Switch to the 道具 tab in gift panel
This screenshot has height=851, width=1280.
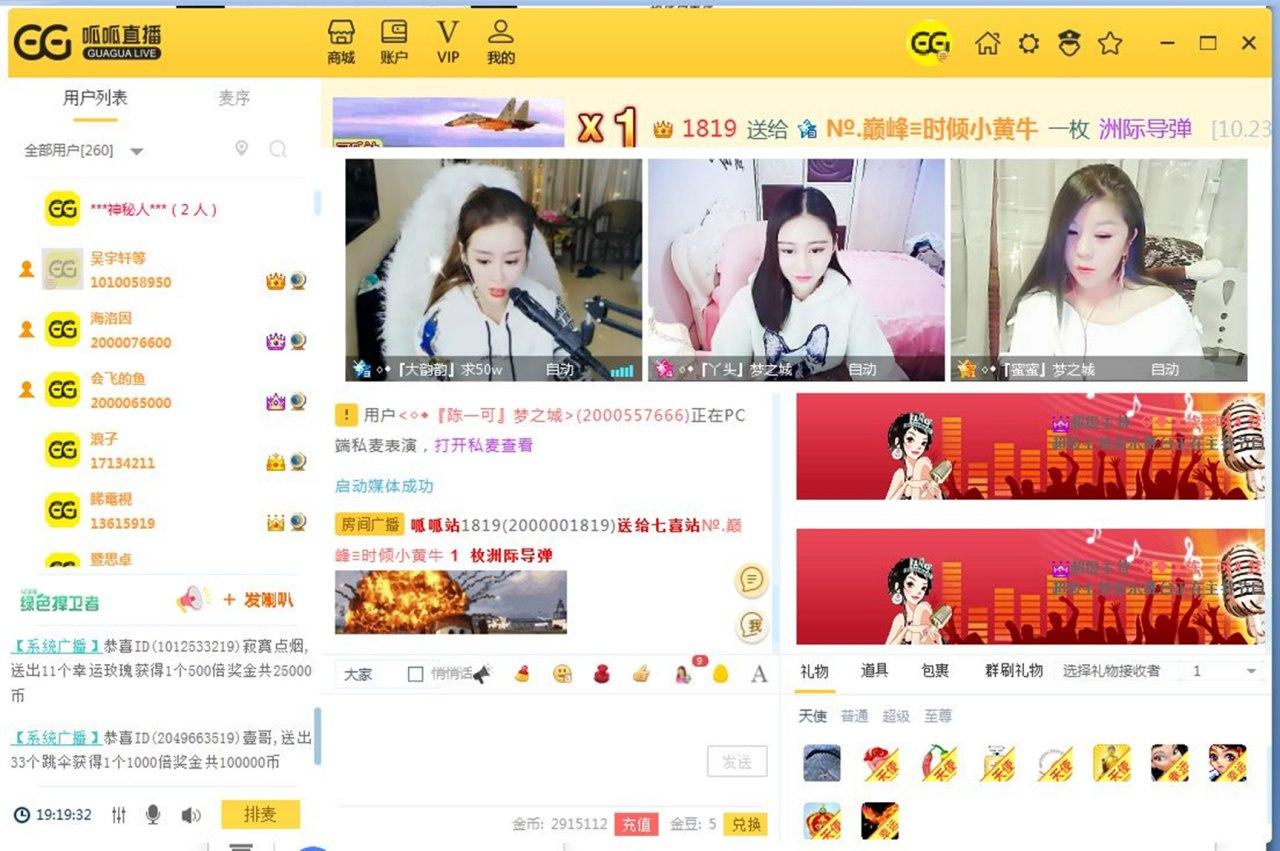873,671
